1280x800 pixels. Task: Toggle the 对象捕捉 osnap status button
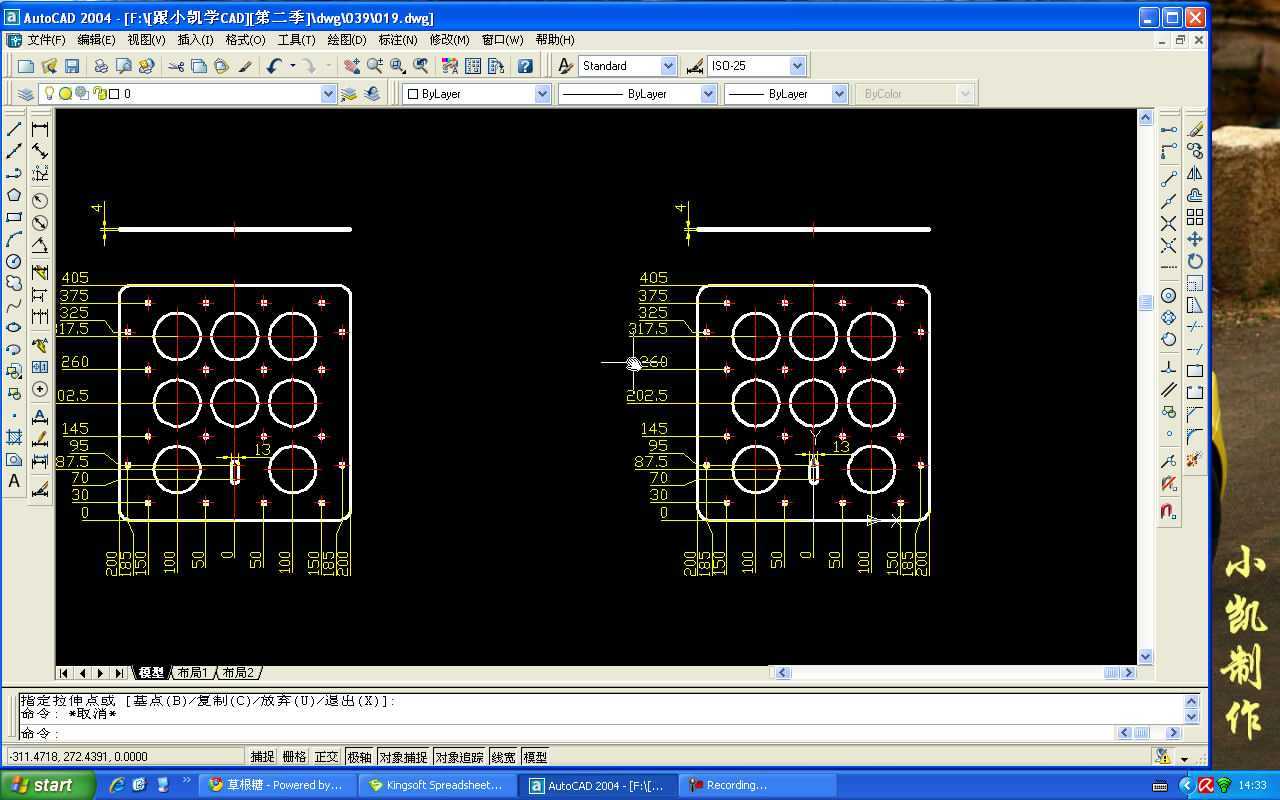403,757
